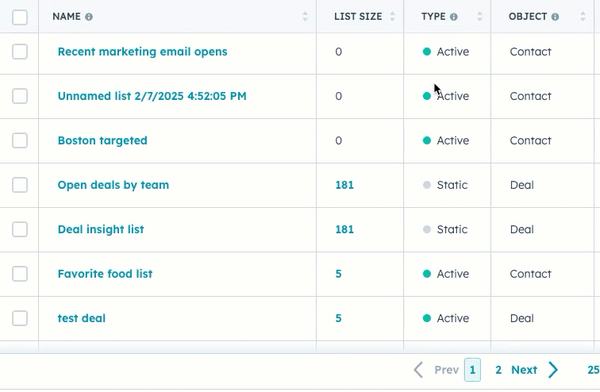The image size is (600, 392).
Task: Click the info icon next to NAME header
Action: (89, 17)
